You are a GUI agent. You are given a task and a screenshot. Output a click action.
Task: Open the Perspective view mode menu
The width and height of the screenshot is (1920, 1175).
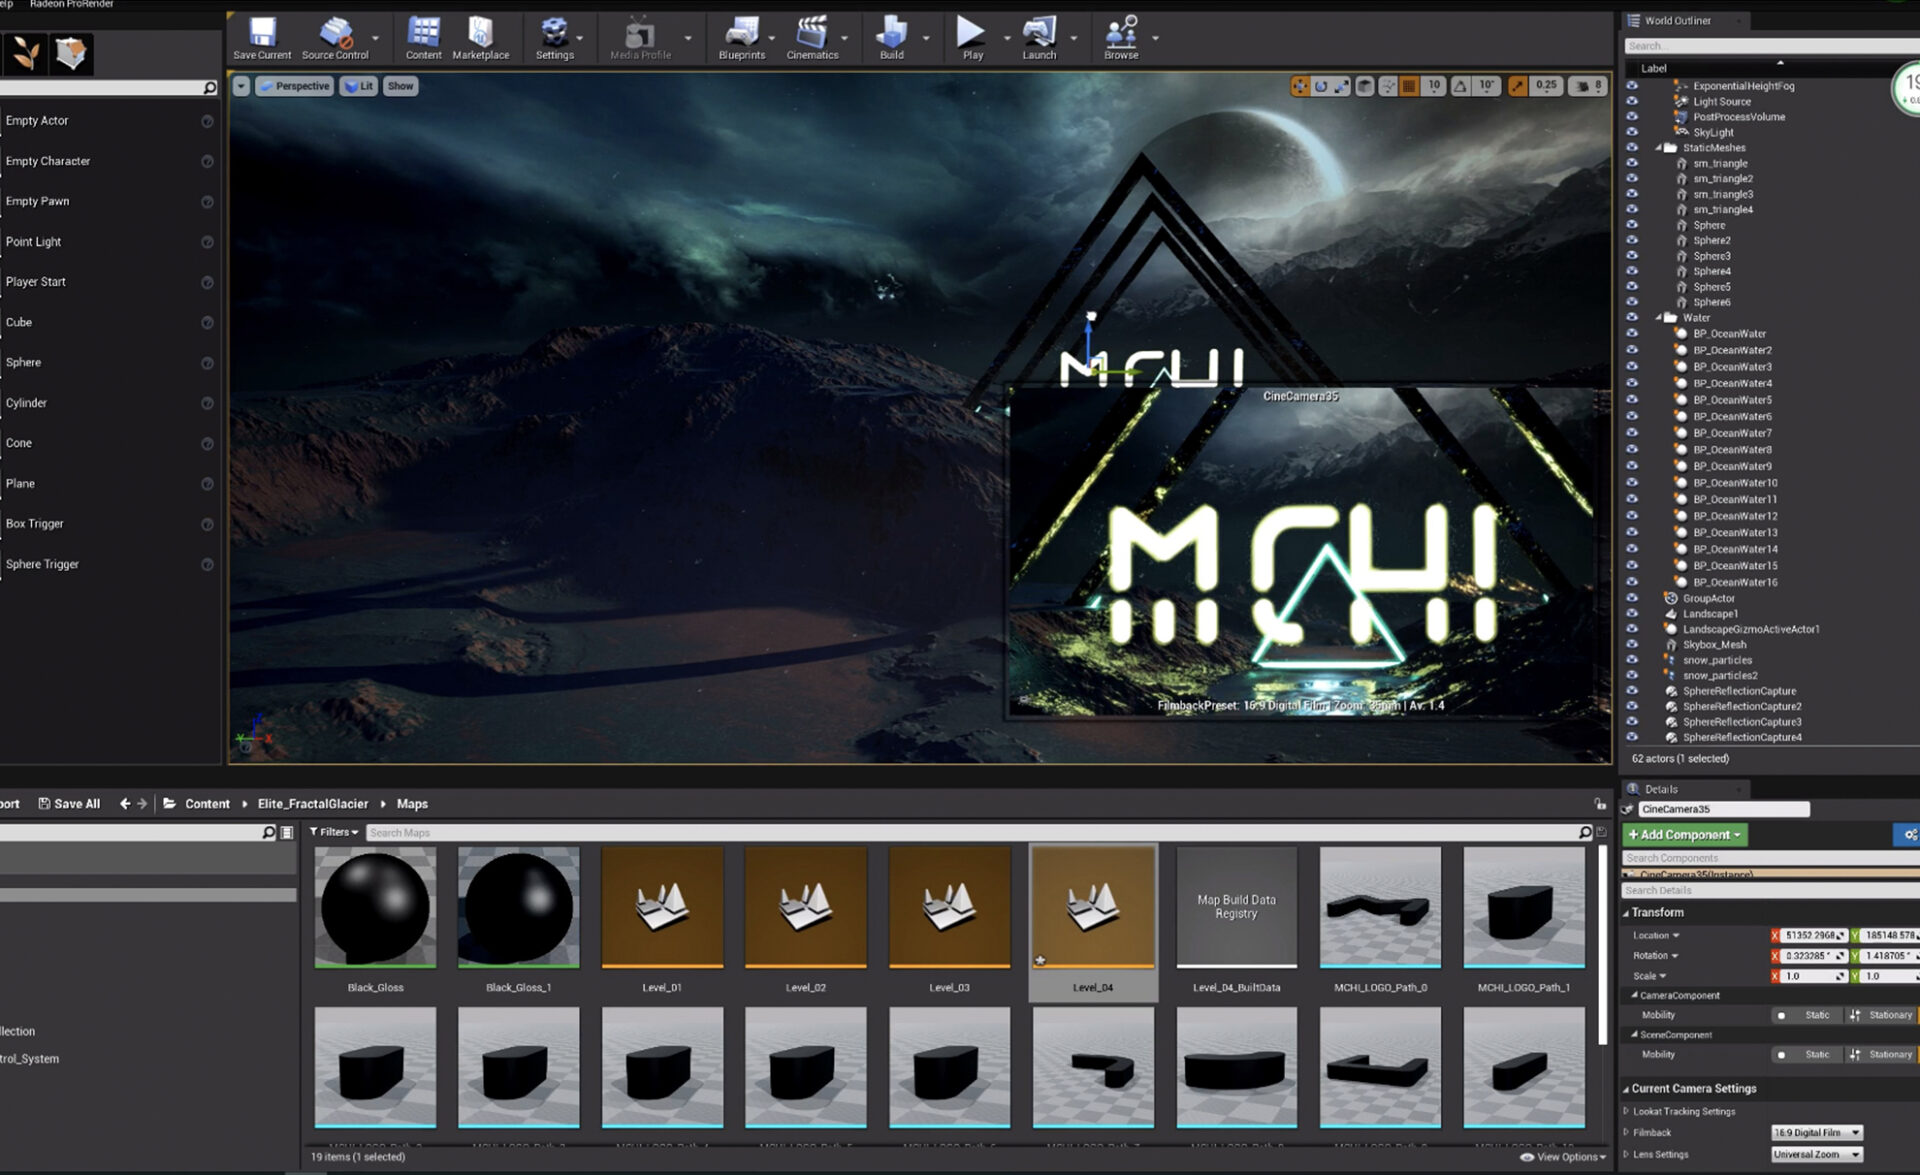coord(293,86)
